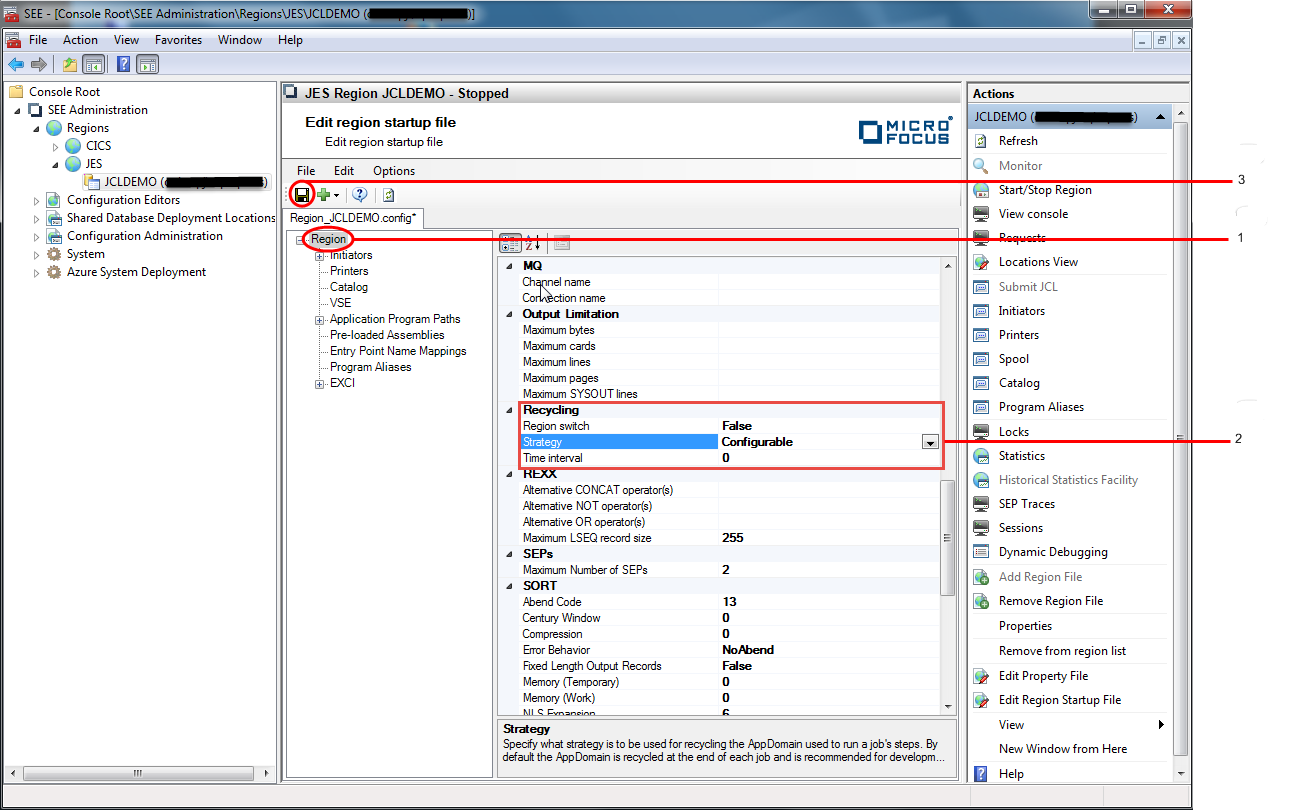Screen dimensions: 1289x810
Task: Click the Statistics icon in the Actions pane
Action: coord(981,456)
